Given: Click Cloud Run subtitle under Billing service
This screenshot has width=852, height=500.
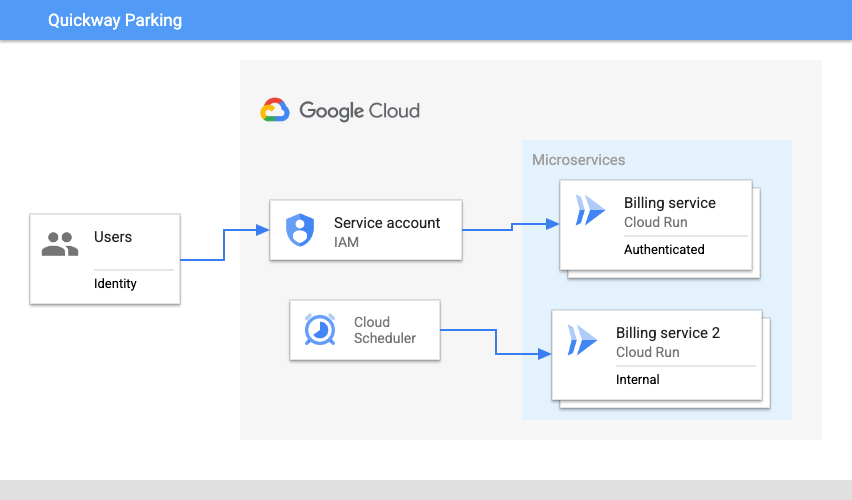Looking at the screenshot, I should (655, 222).
